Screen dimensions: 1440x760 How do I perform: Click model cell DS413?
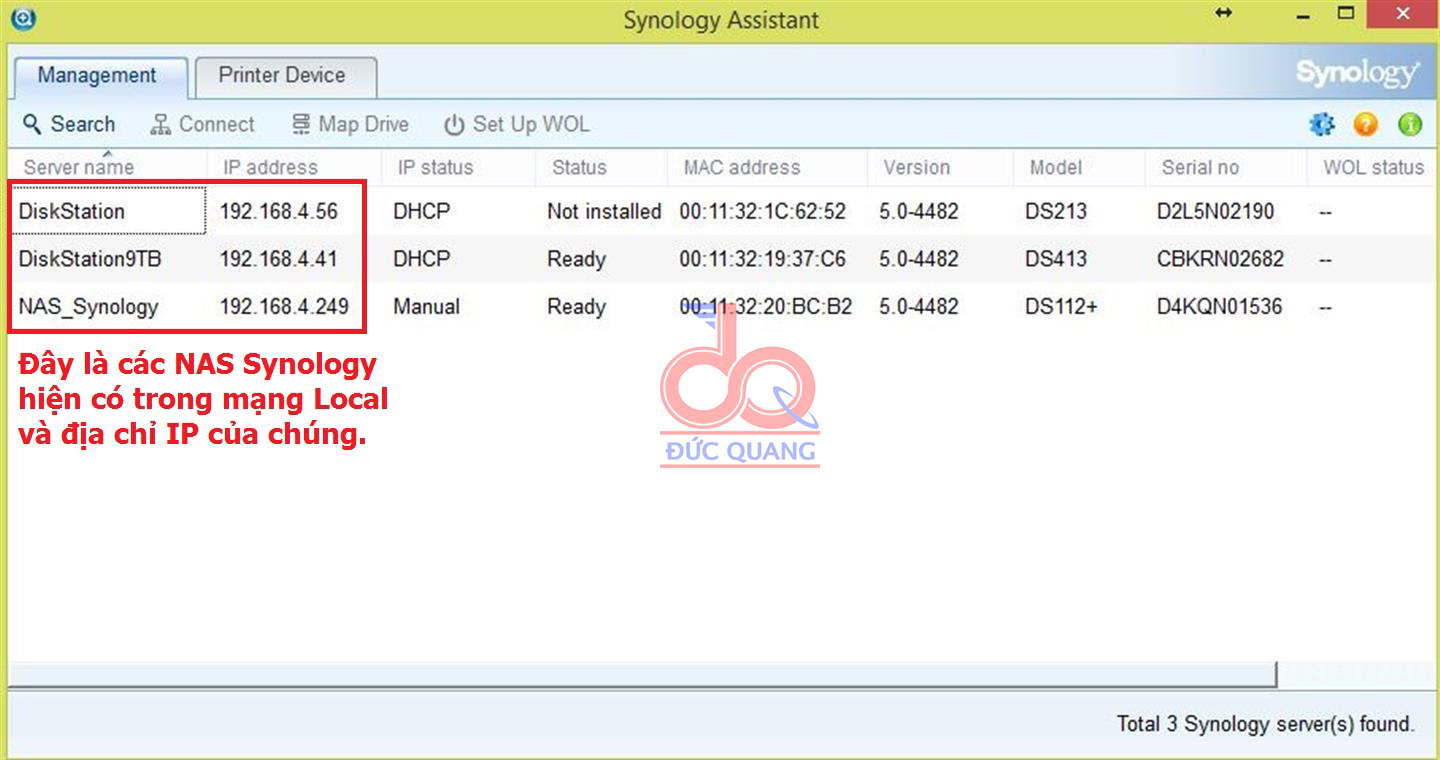(1056, 259)
